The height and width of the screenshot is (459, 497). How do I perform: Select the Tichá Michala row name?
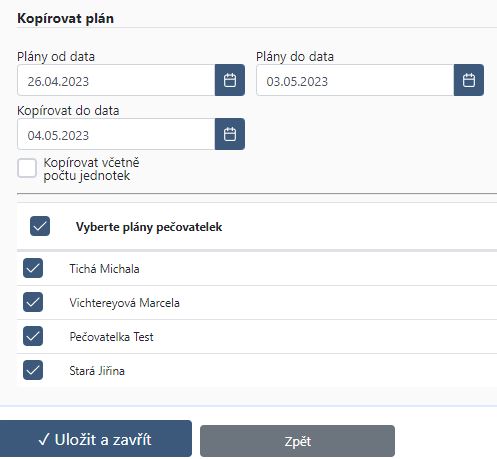pyautogui.click(x=104, y=269)
